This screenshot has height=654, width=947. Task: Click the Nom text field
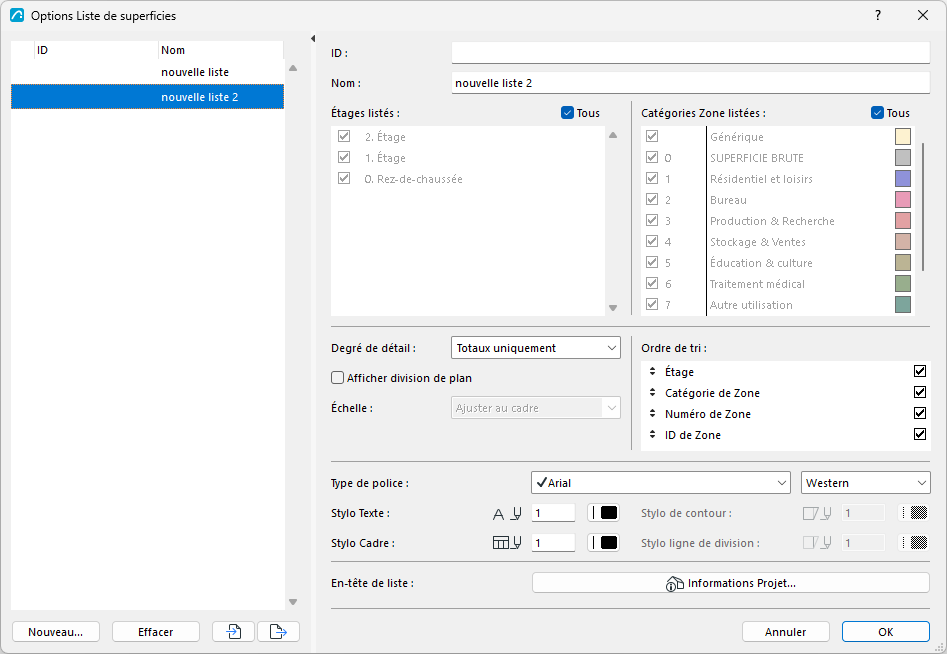[x=691, y=83]
